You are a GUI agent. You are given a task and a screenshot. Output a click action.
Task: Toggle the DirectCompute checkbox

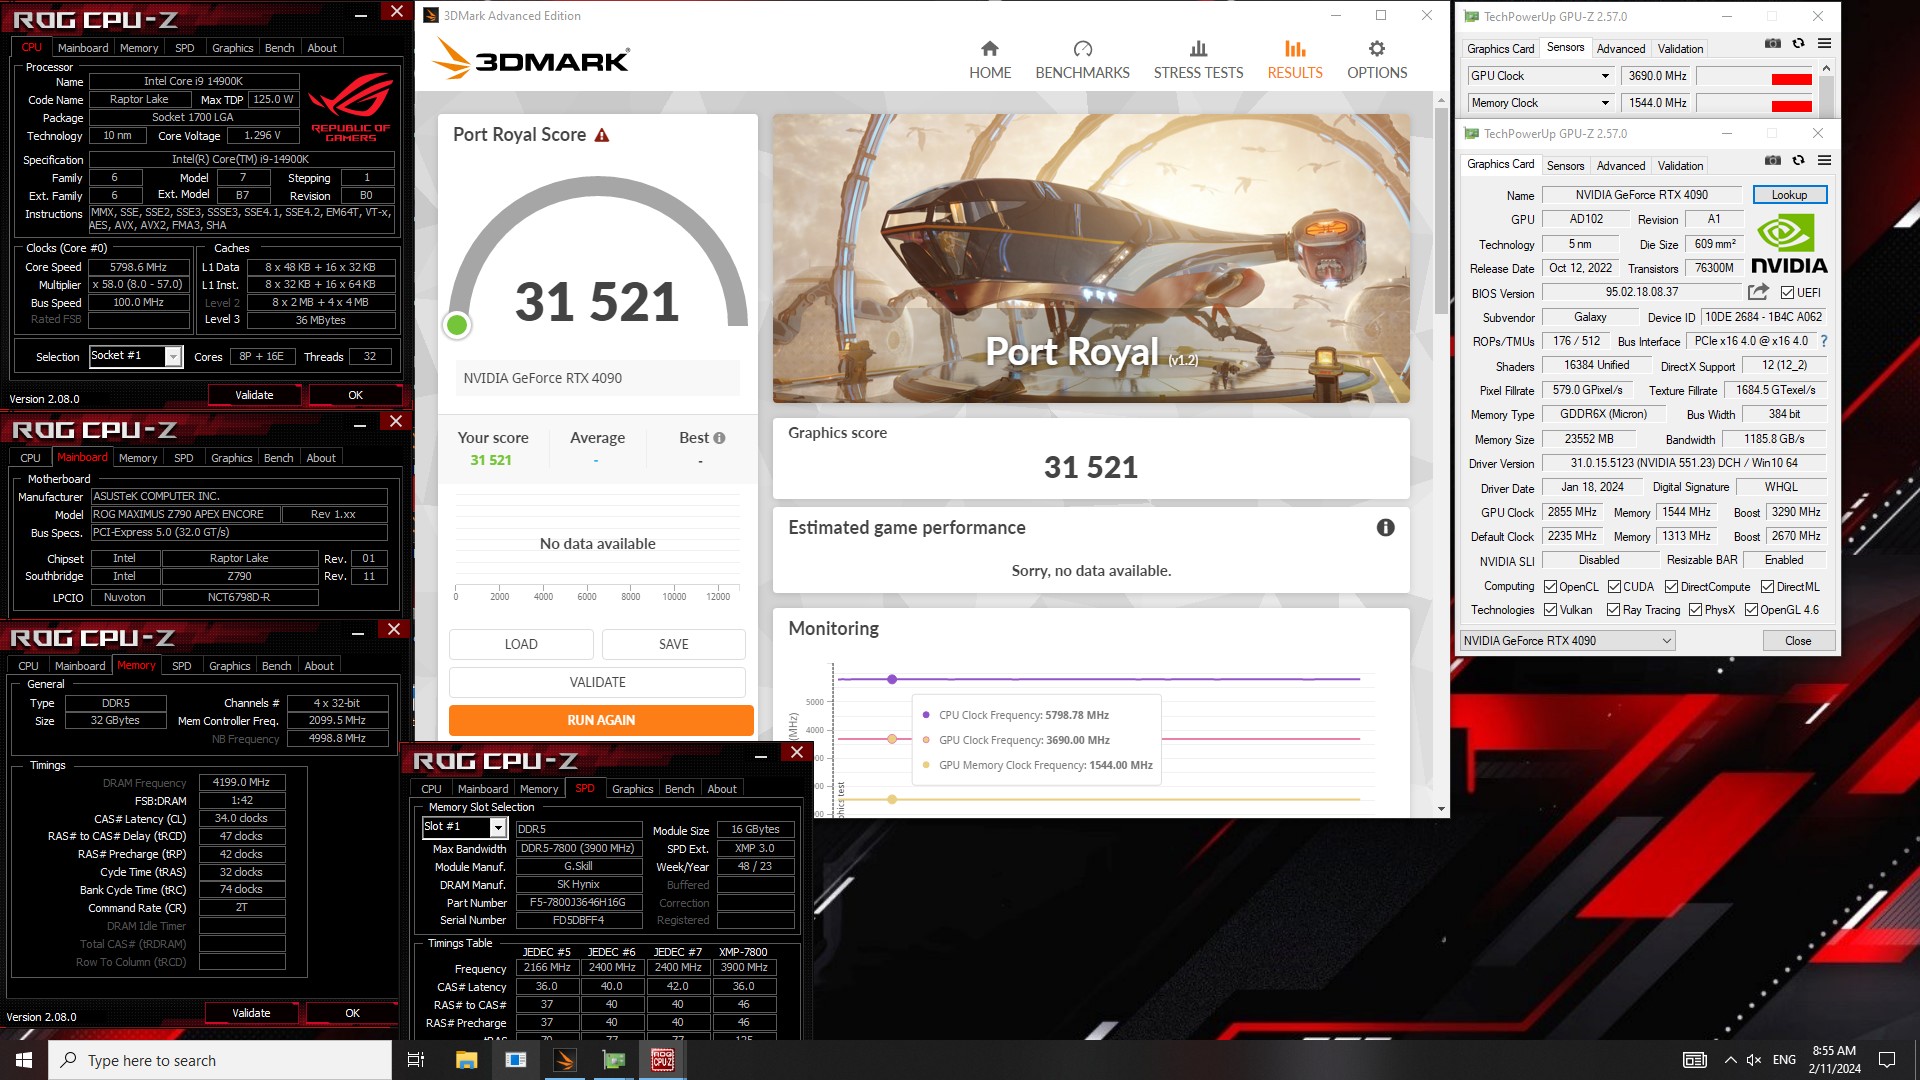(1671, 587)
